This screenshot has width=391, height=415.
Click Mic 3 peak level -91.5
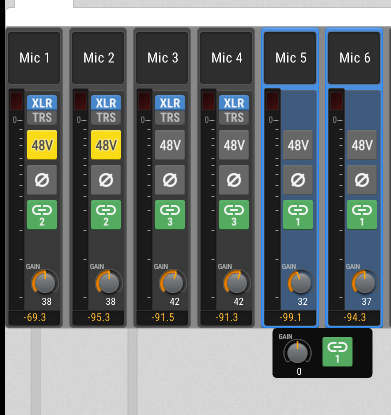pyautogui.click(x=162, y=317)
